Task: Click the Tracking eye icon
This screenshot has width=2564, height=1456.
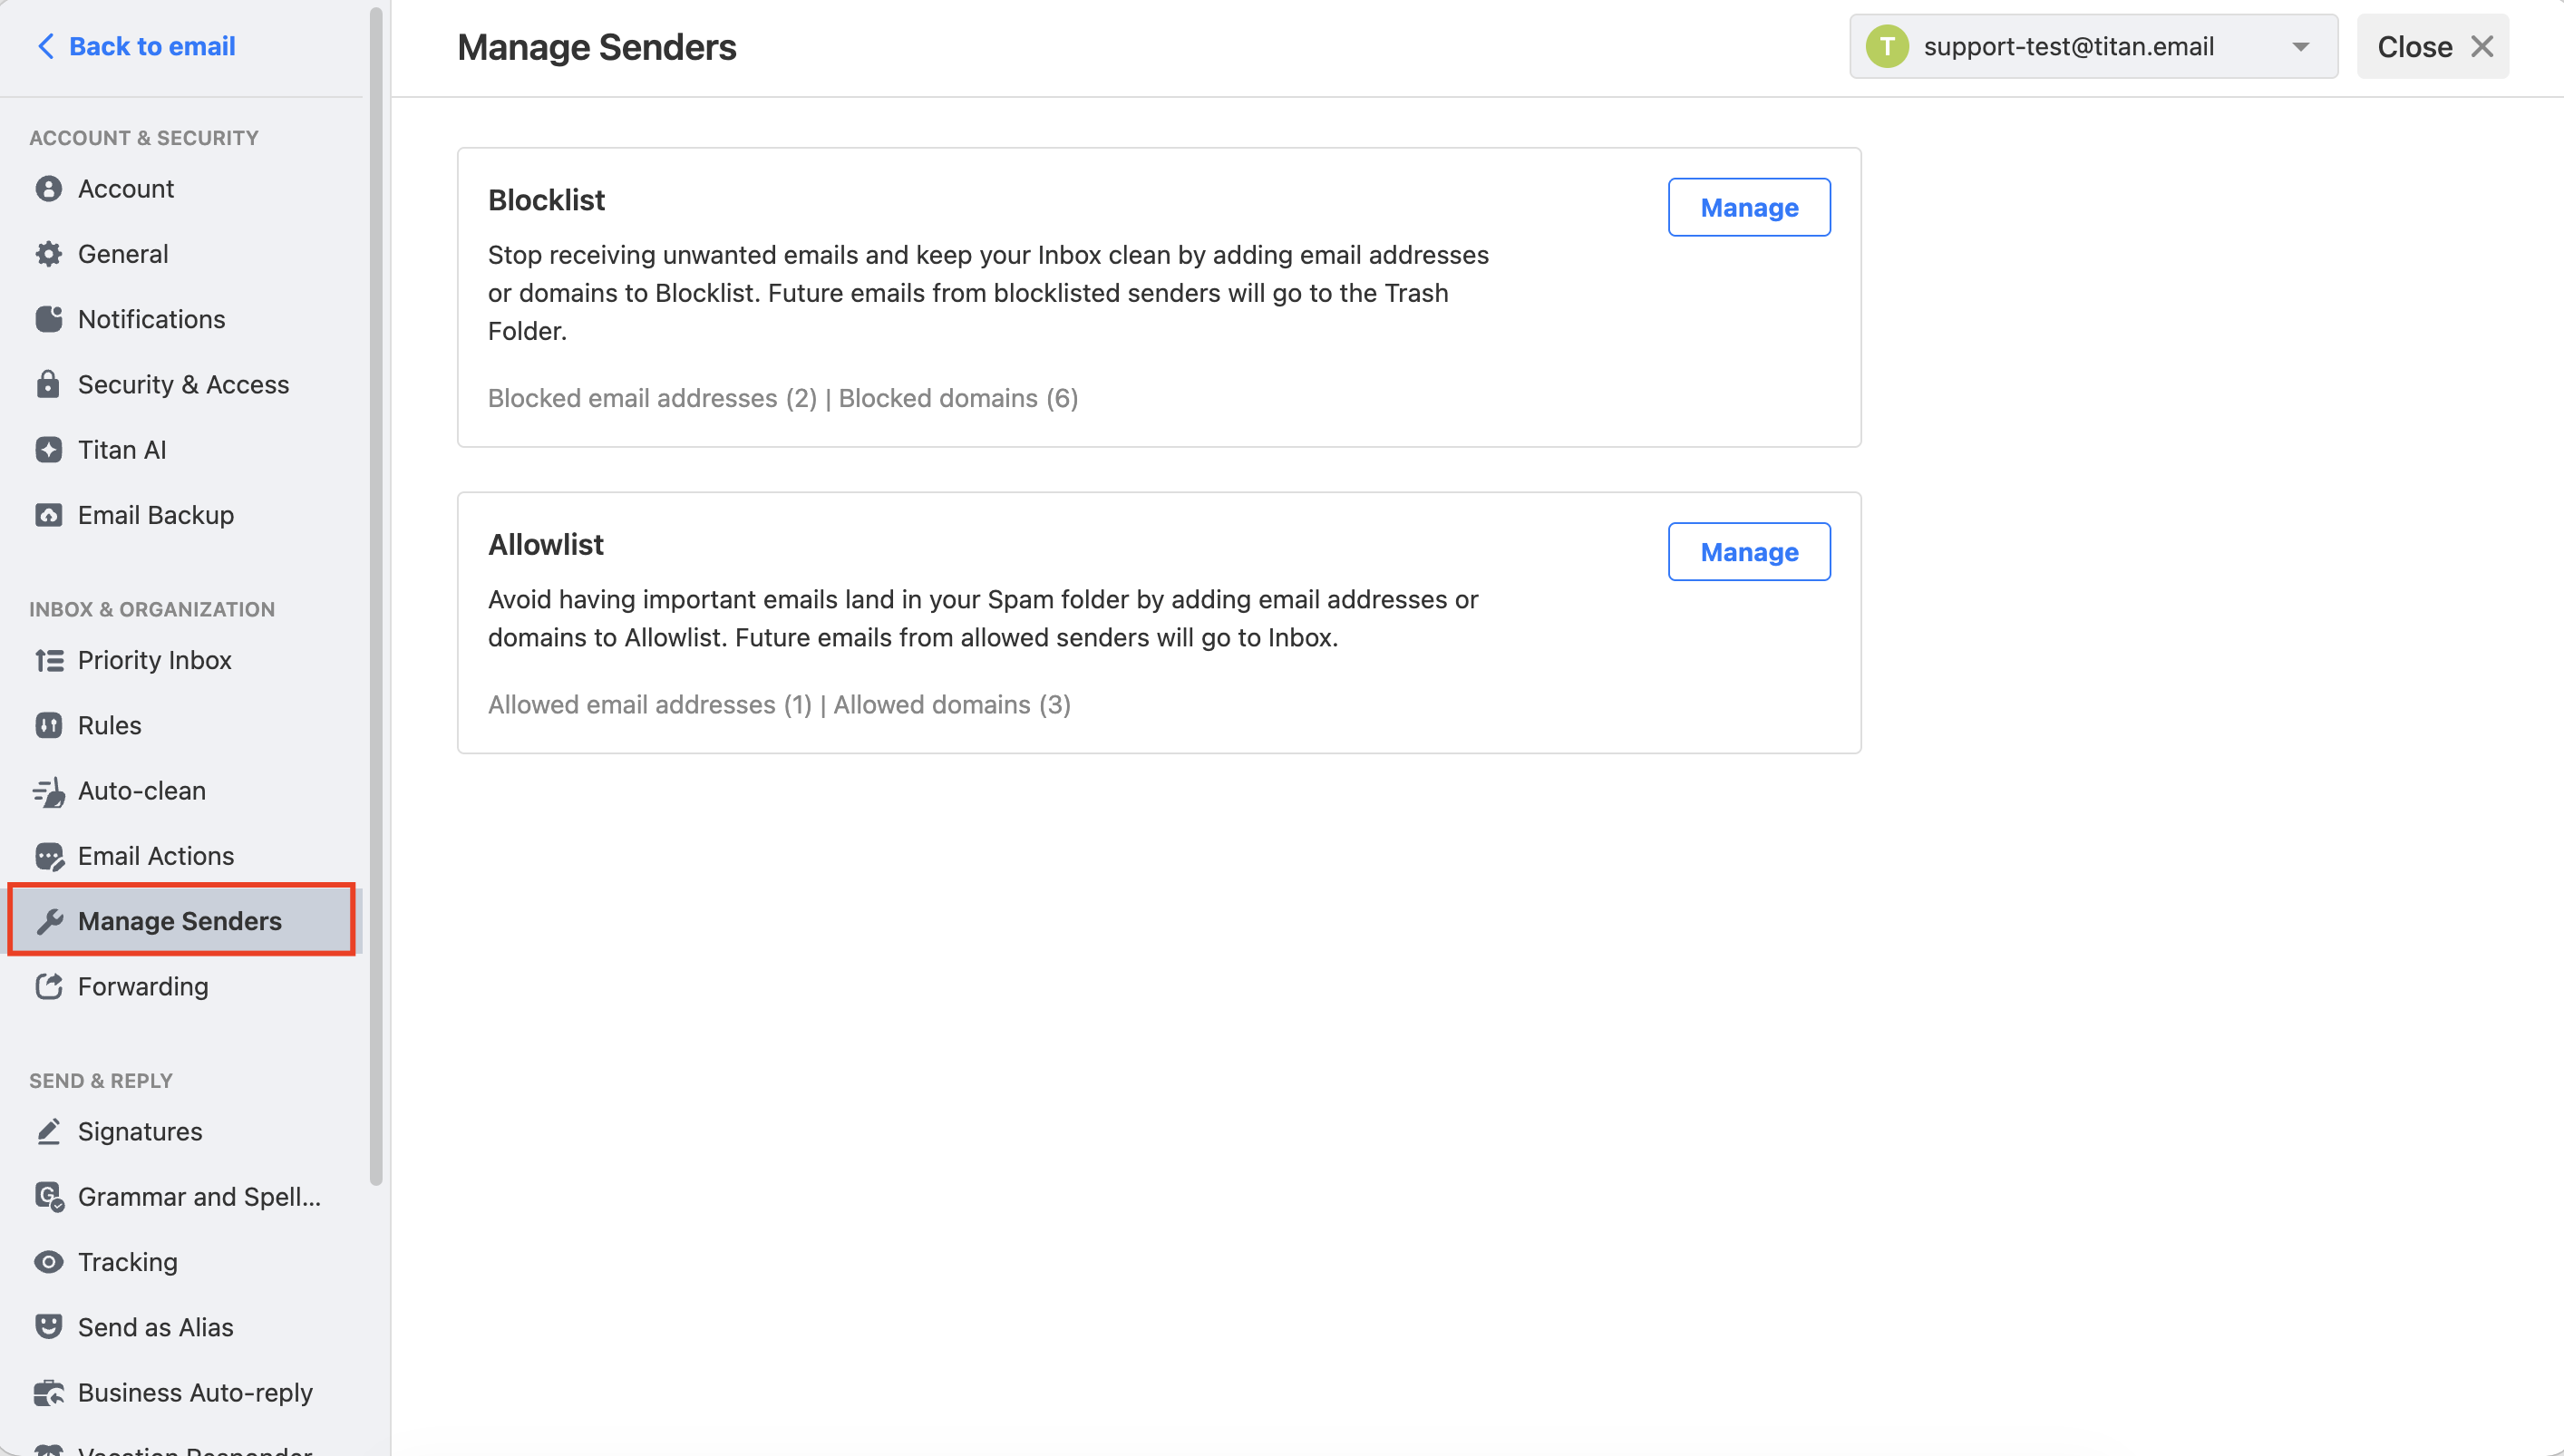Action: [x=48, y=1262]
